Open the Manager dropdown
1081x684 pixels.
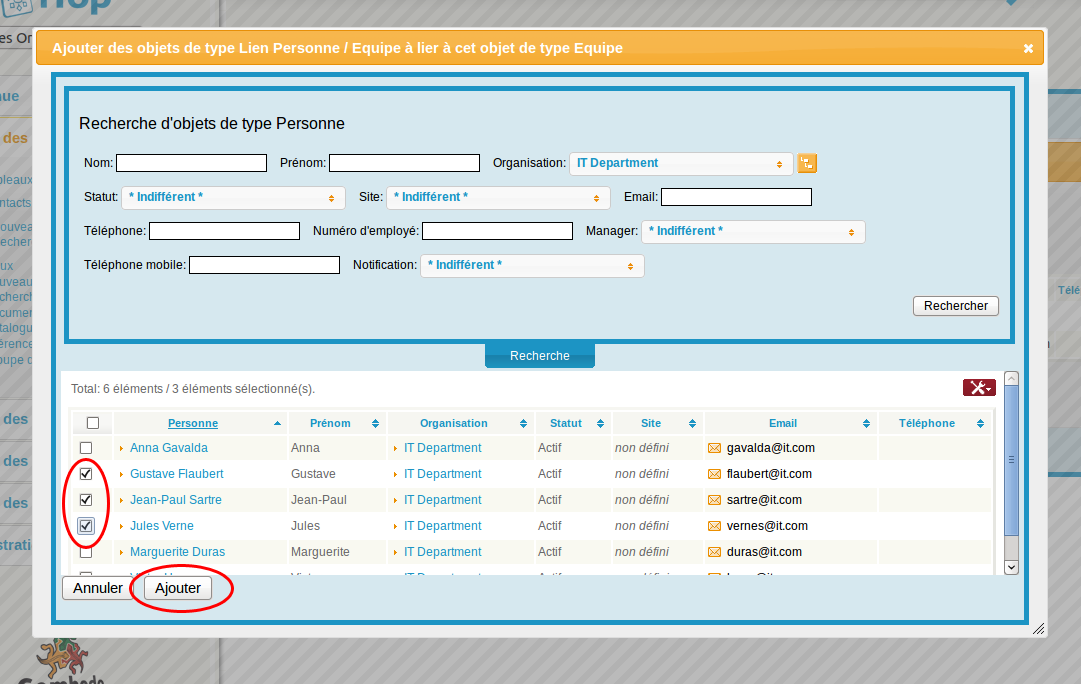coord(752,231)
